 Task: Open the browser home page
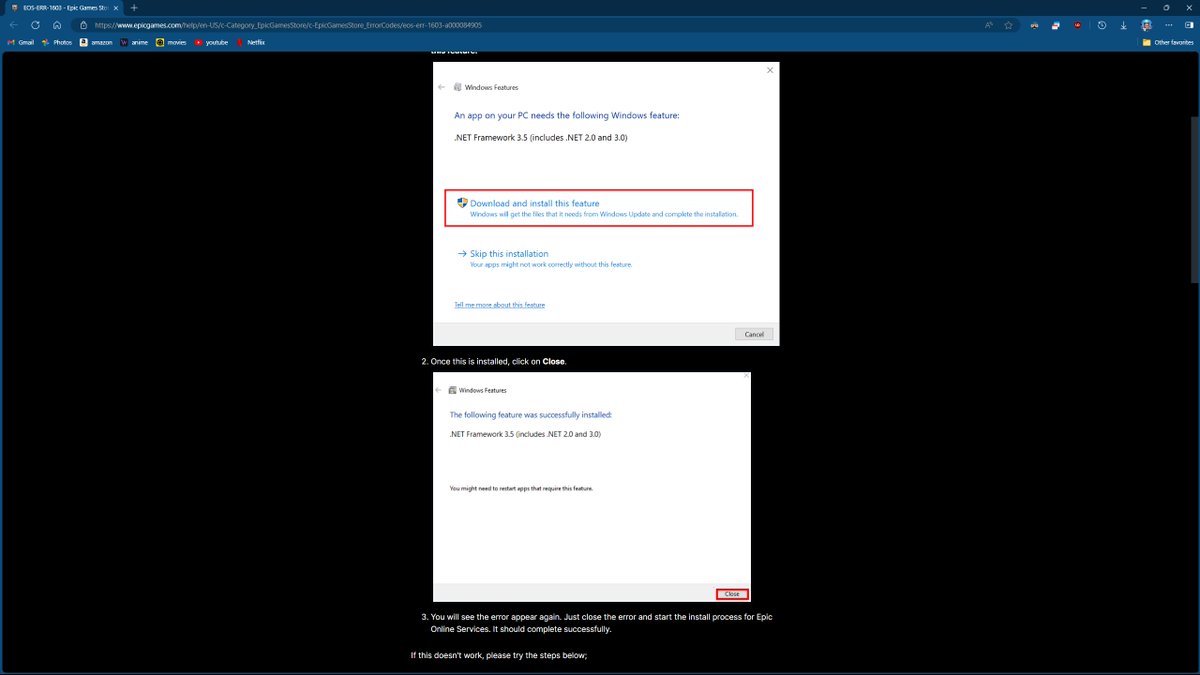pos(57,25)
